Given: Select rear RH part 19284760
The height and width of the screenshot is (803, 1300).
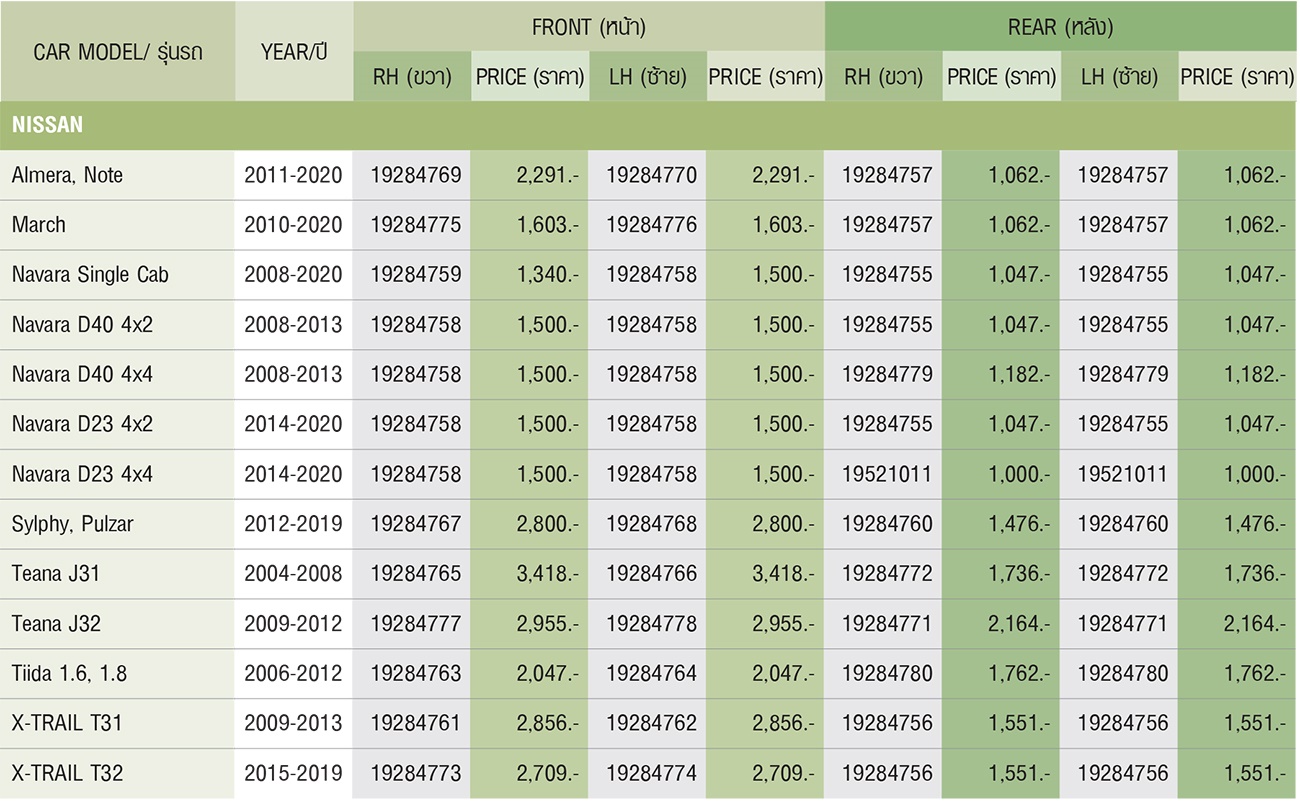Looking at the screenshot, I should (887, 524).
